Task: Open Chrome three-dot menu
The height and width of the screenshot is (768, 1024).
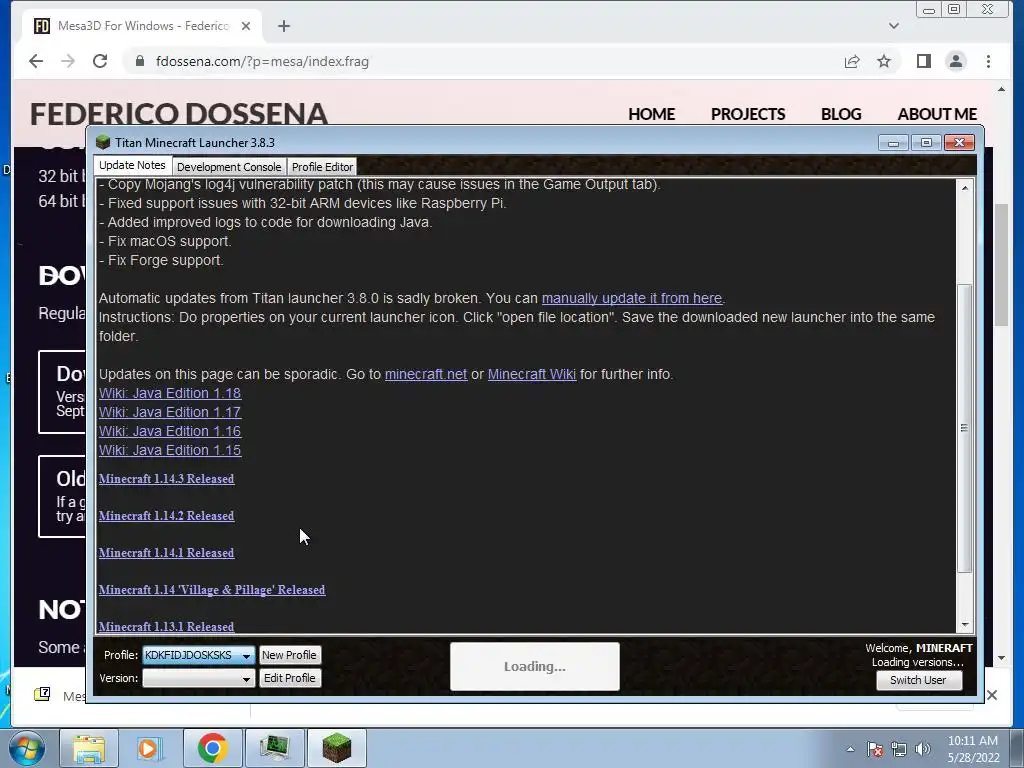Action: (988, 61)
